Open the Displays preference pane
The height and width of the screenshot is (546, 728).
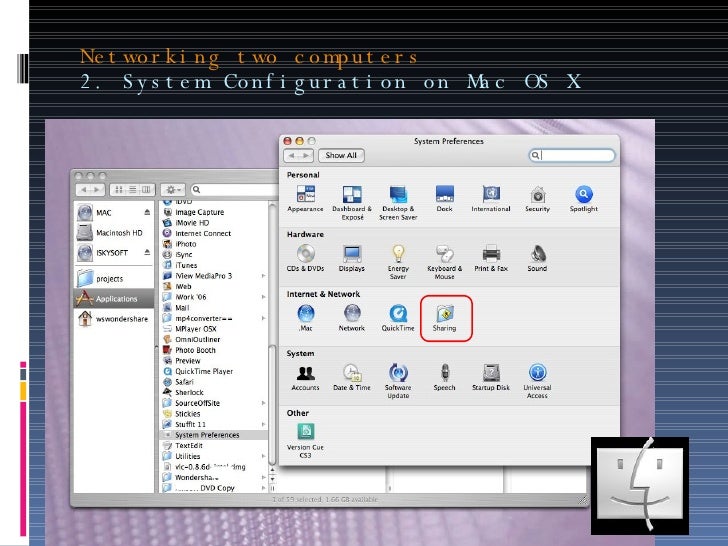coord(351,258)
